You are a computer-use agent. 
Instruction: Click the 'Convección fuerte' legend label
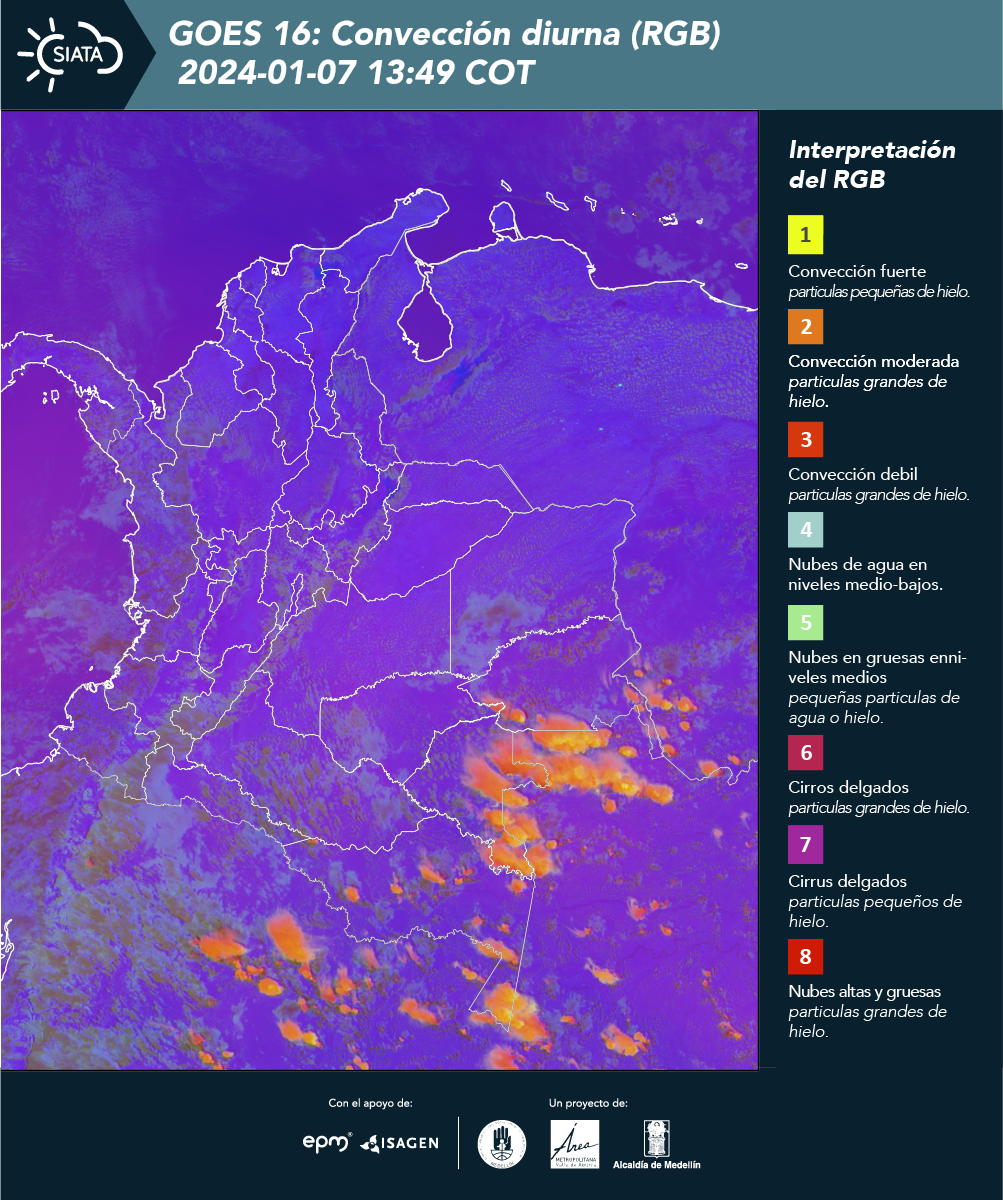tap(857, 272)
